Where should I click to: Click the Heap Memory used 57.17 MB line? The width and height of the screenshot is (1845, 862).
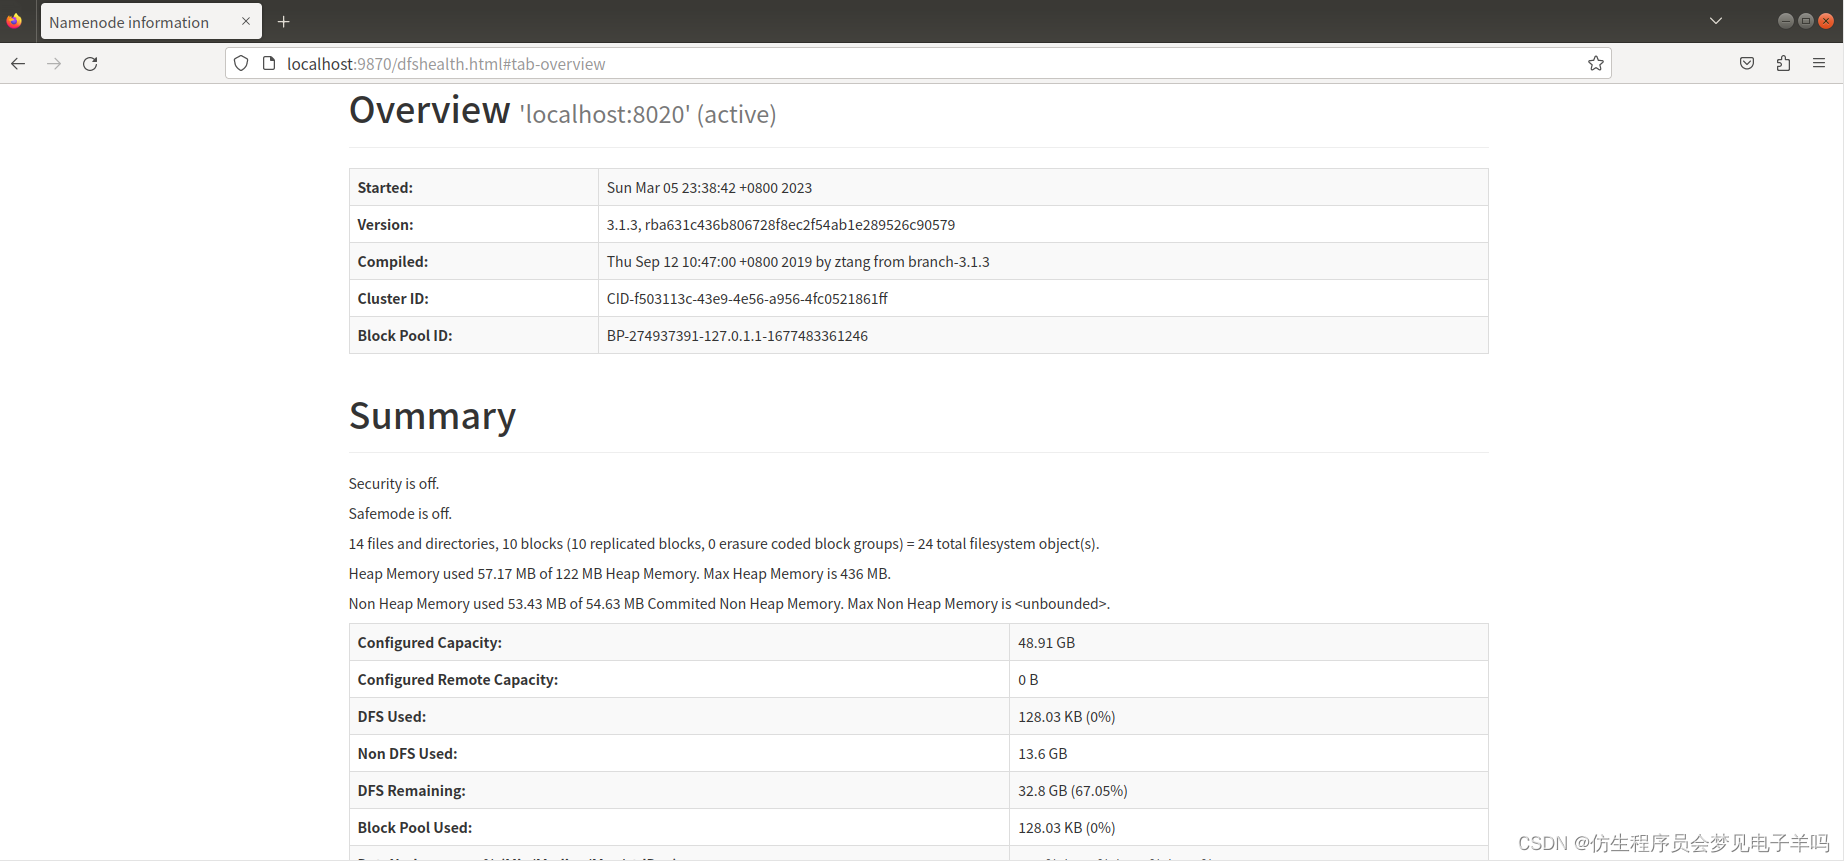[x=620, y=574]
